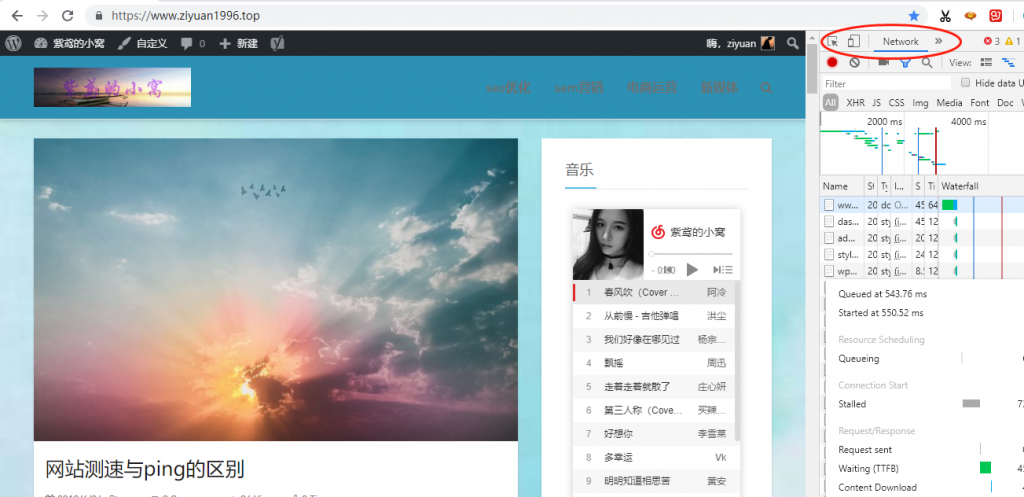This screenshot has height=497, width=1024.
Task: Click the red errors count indicator
Action: 992,41
